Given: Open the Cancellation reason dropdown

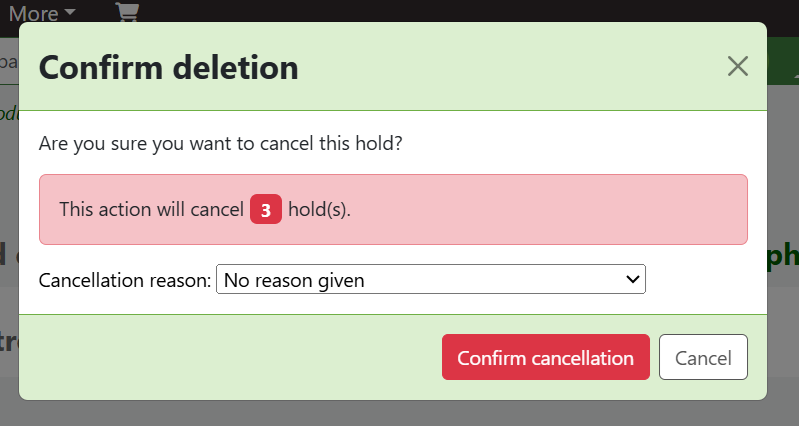Looking at the screenshot, I should 430,280.
